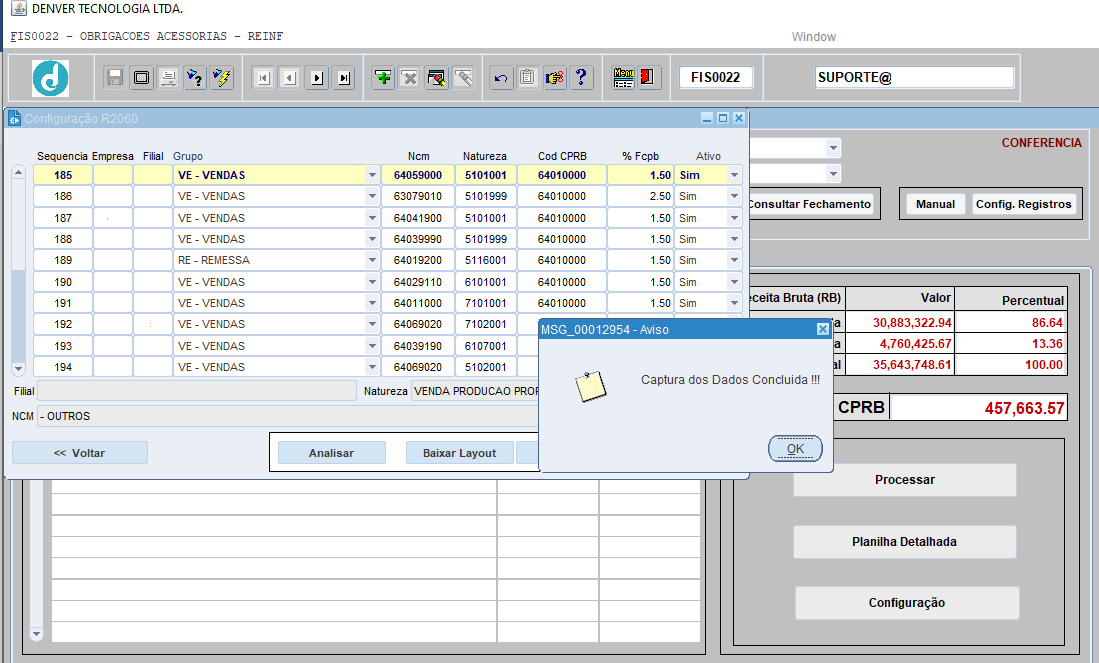1099x663 pixels.
Task: Click the Denver 'd' logo
Action: click(x=50, y=78)
